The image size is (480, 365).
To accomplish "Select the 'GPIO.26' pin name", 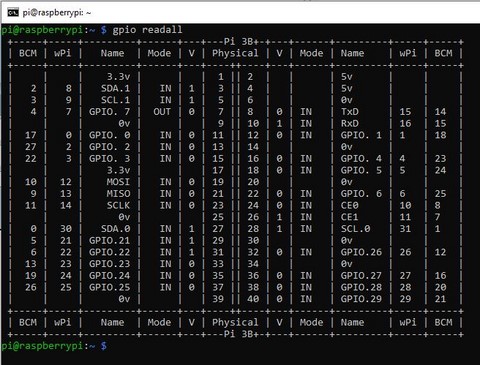I will tap(361, 252).
